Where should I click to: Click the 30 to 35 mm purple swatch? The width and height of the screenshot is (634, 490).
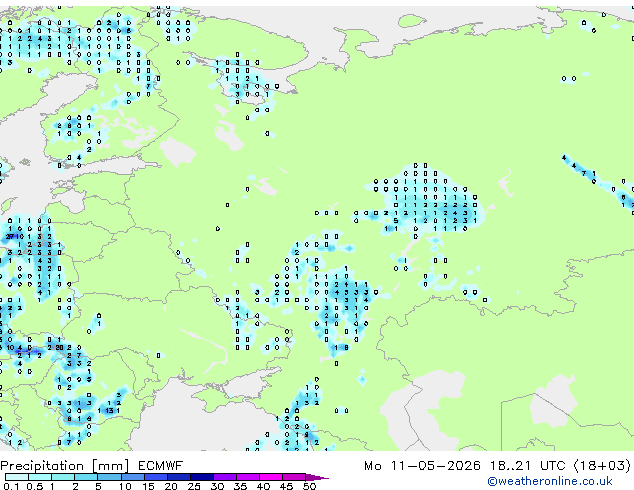point(225,477)
